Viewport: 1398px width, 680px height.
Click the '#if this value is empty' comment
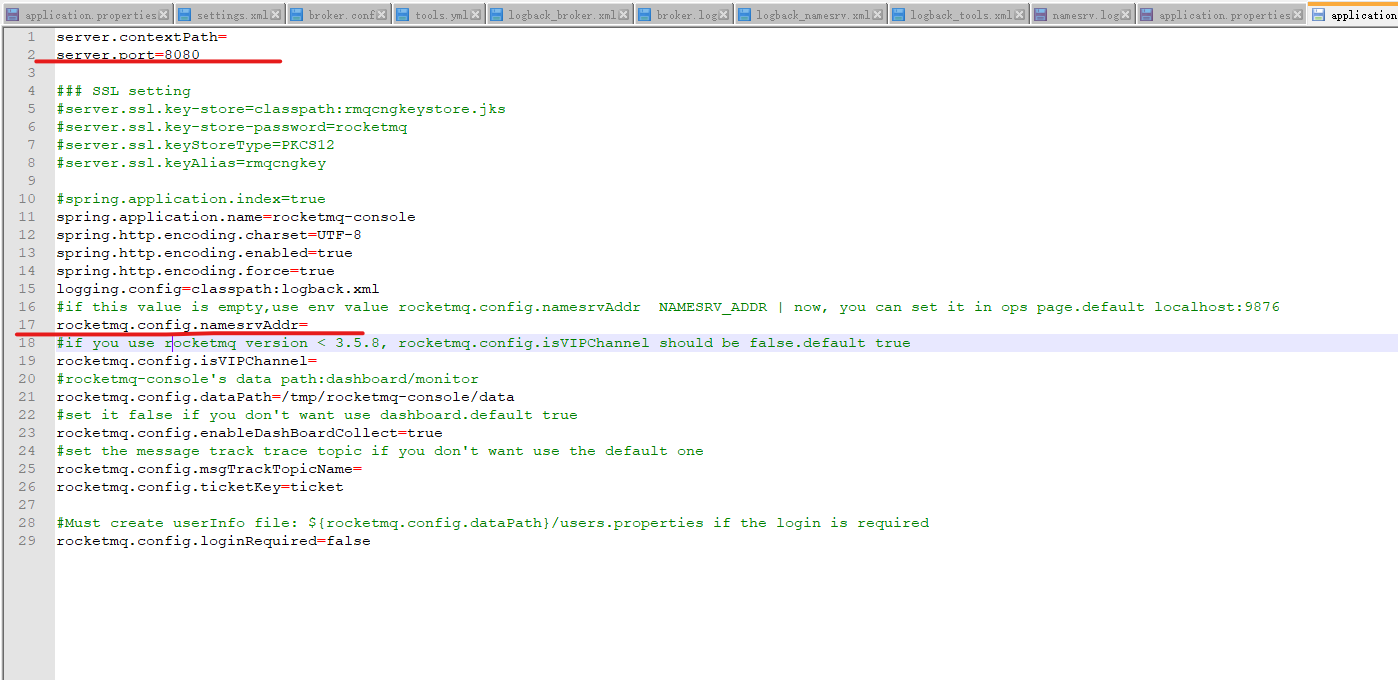pyautogui.click(x=668, y=307)
